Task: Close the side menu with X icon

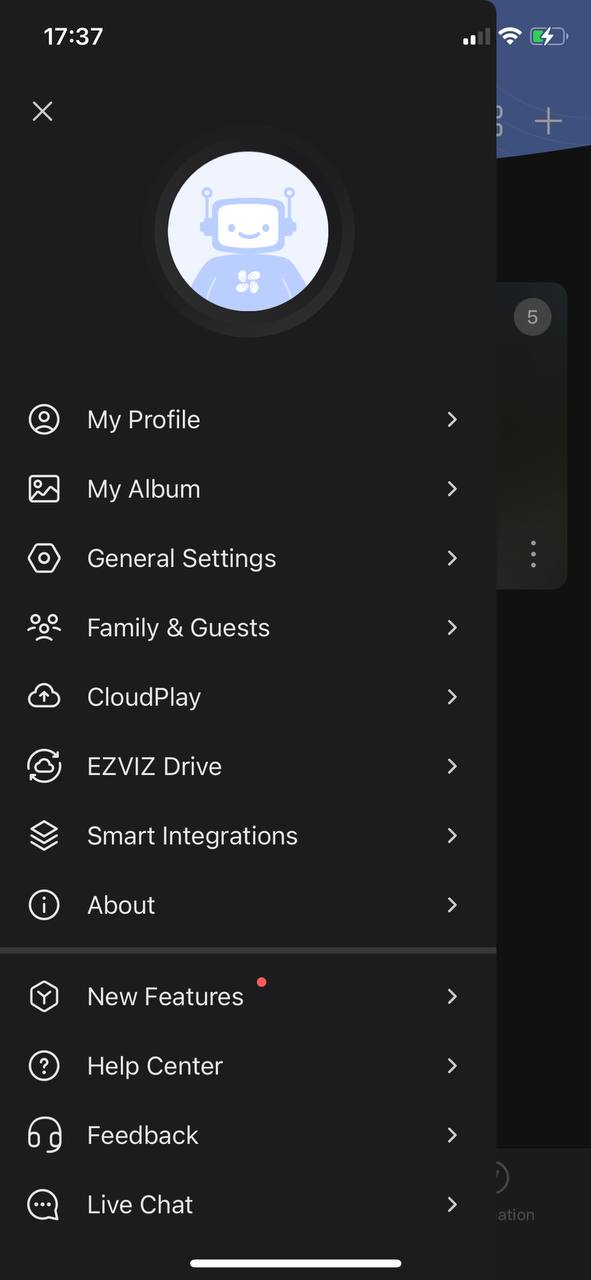Action: click(42, 111)
